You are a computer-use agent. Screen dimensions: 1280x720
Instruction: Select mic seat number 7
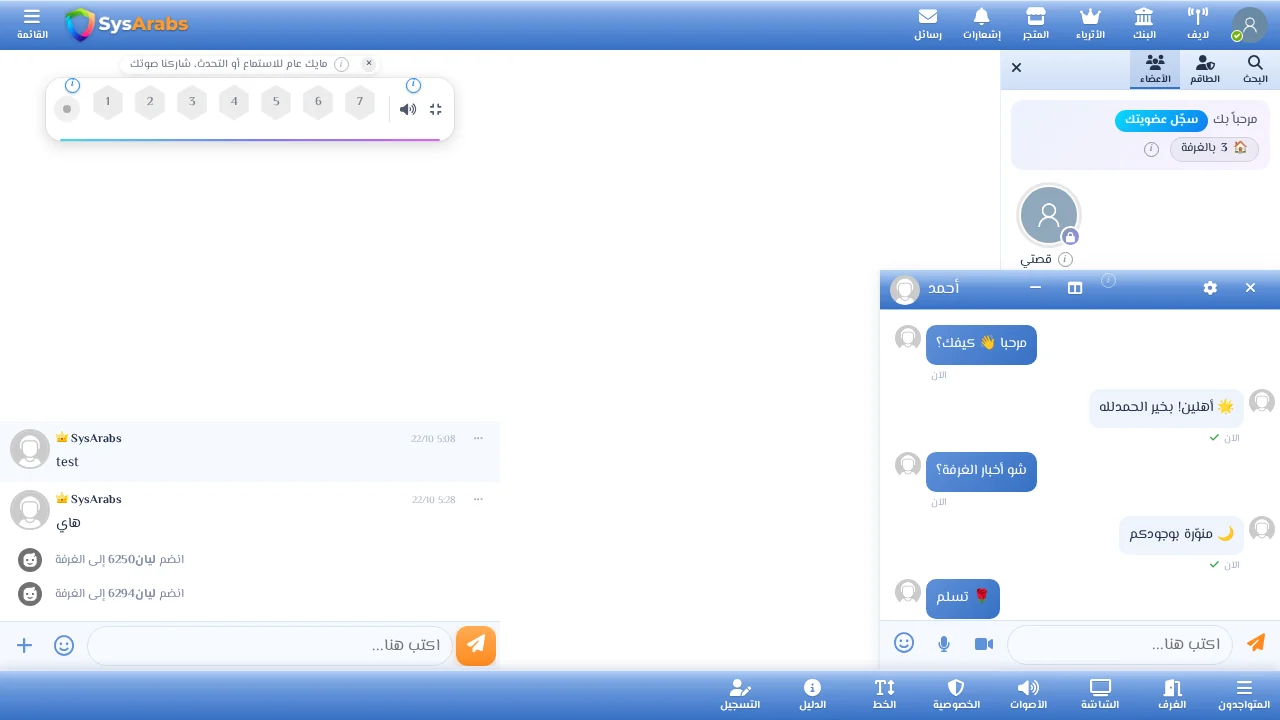point(360,102)
